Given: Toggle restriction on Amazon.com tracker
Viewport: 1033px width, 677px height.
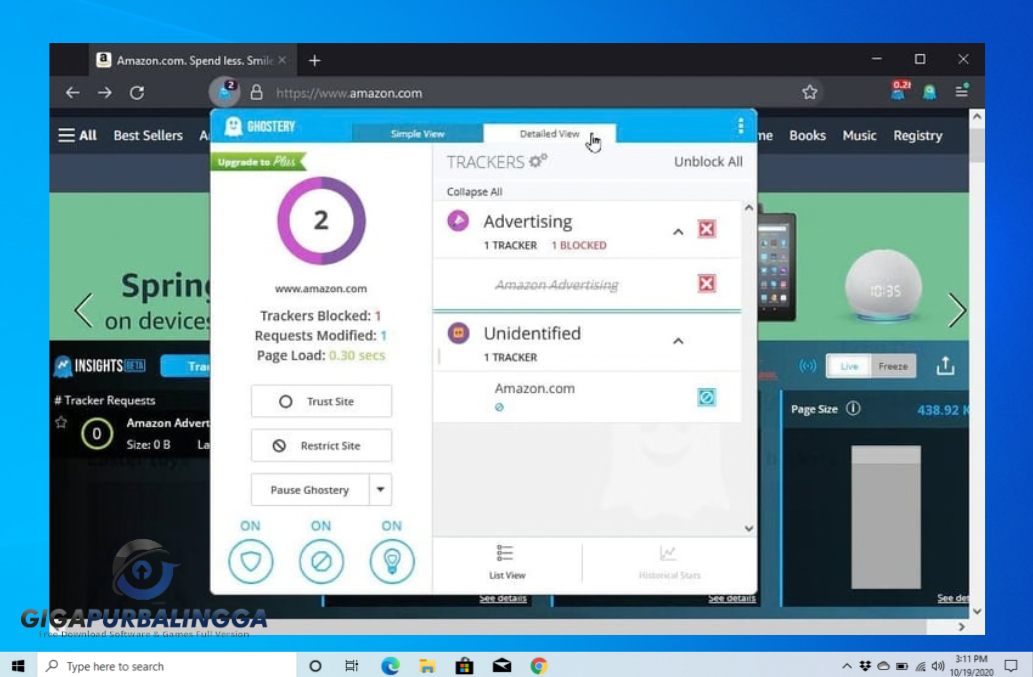Looking at the screenshot, I should click(x=706, y=397).
